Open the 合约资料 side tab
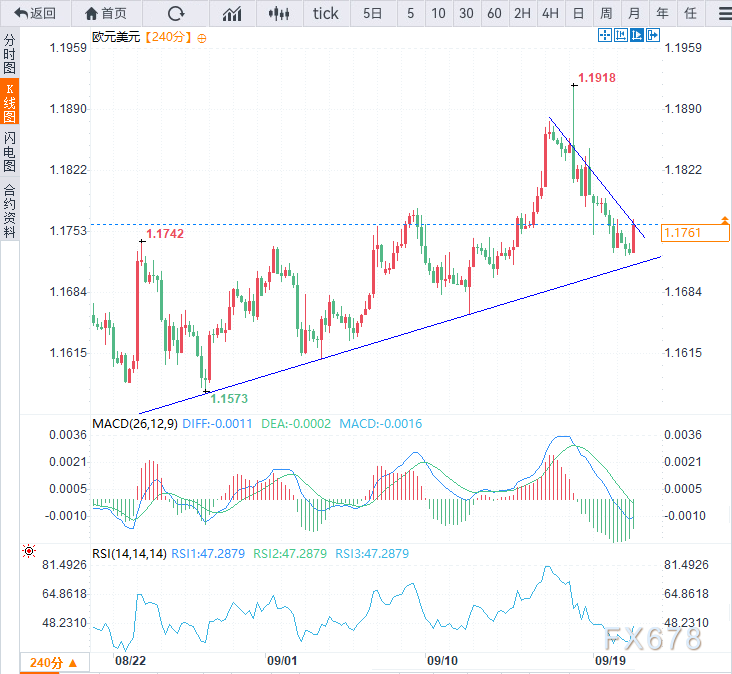732x674 pixels. [10, 210]
